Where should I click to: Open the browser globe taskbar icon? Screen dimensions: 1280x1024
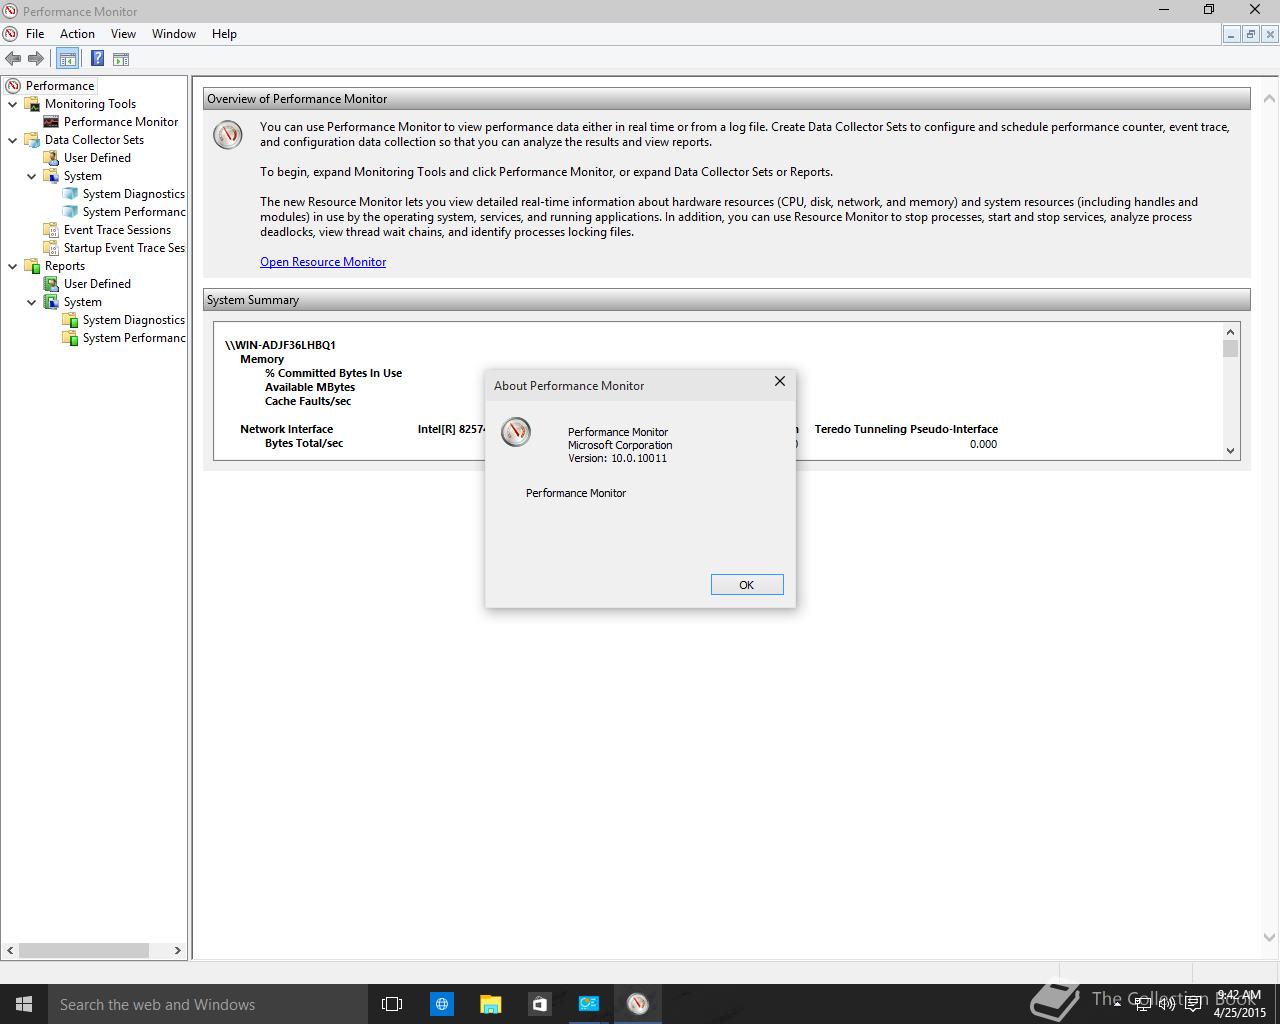click(x=441, y=1004)
